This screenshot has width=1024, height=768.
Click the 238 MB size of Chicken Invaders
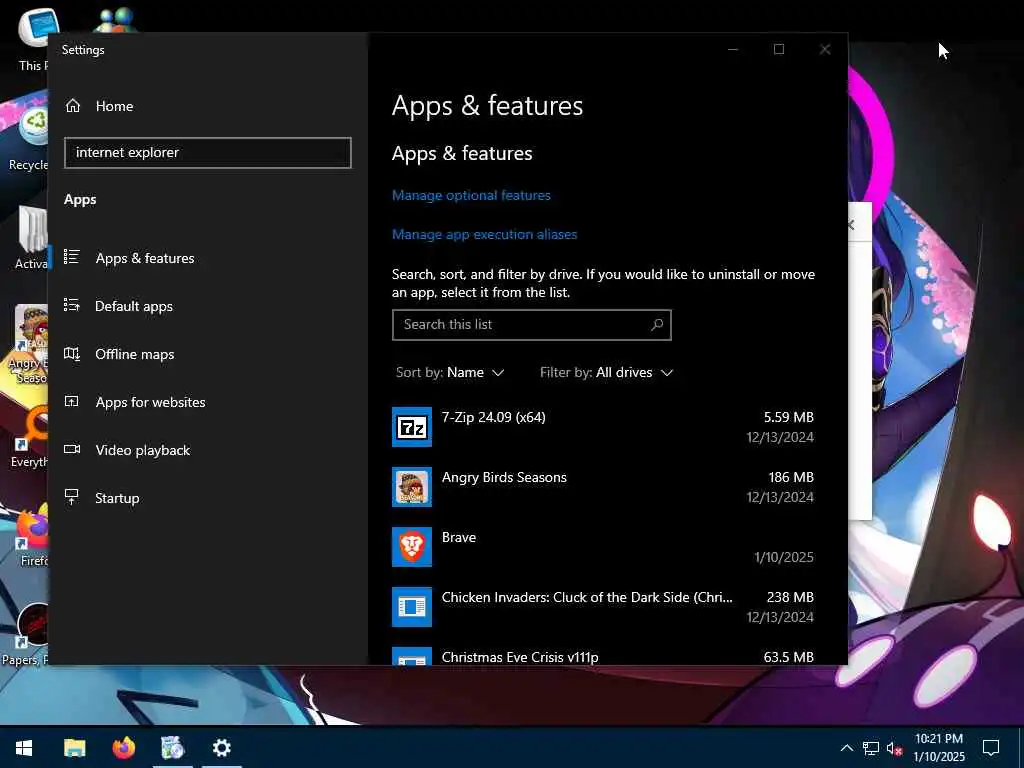click(790, 598)
